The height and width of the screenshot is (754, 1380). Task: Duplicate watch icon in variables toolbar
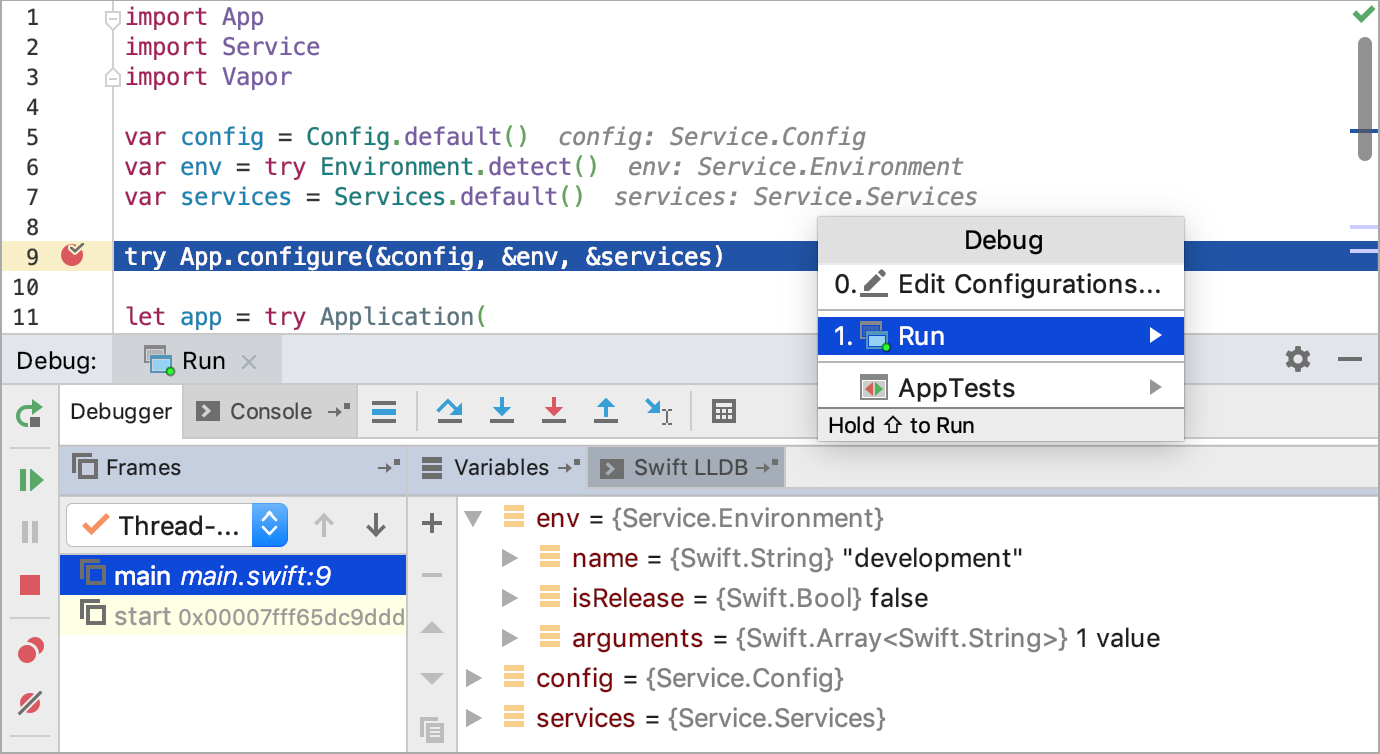(x=432, y=730)
